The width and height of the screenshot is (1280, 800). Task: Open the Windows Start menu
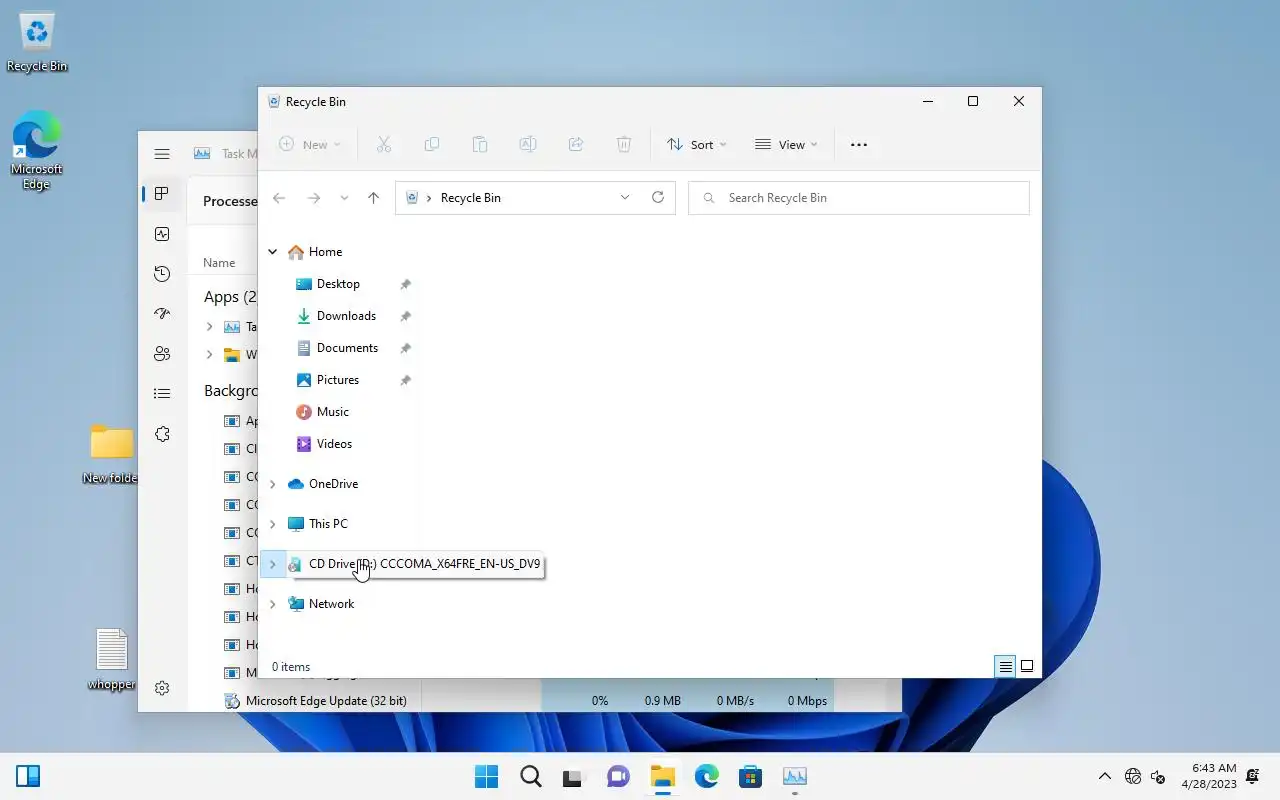click(x=487, y=776)
